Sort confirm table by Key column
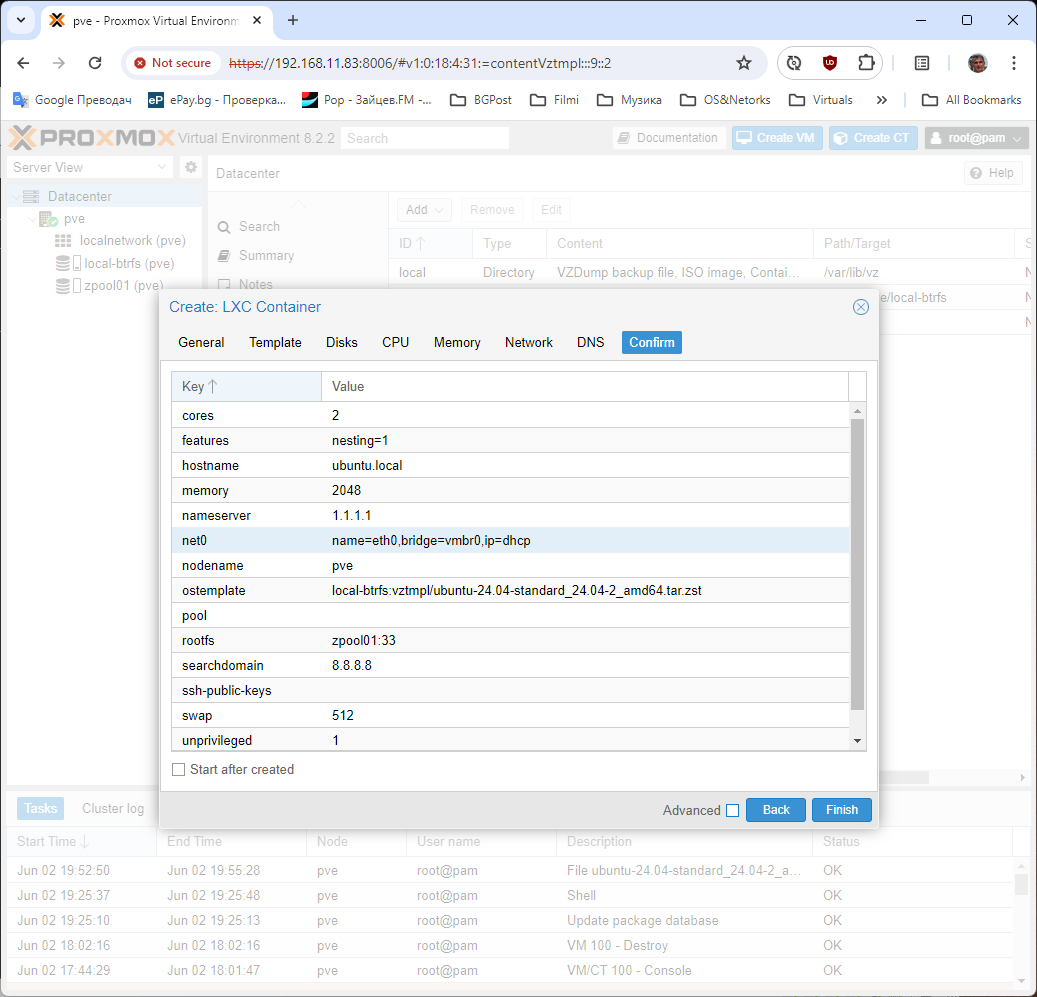The image size is (1037, 997). coord(246,387)
